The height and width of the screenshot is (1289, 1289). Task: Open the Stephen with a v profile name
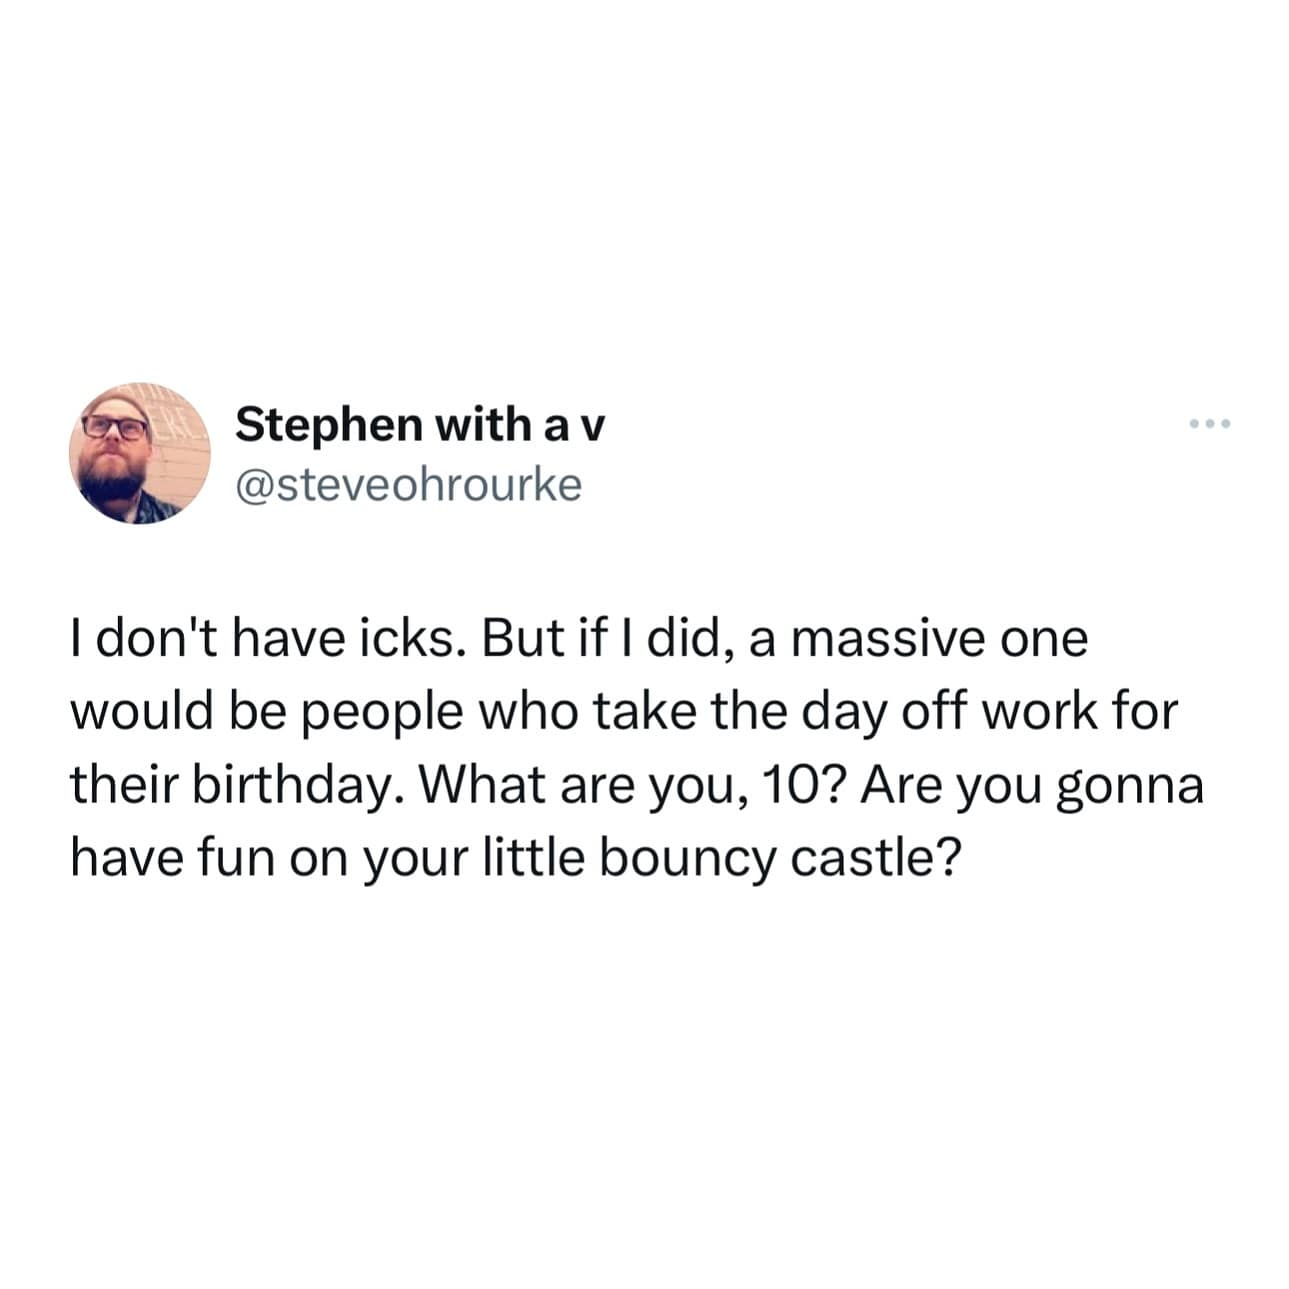421,425
